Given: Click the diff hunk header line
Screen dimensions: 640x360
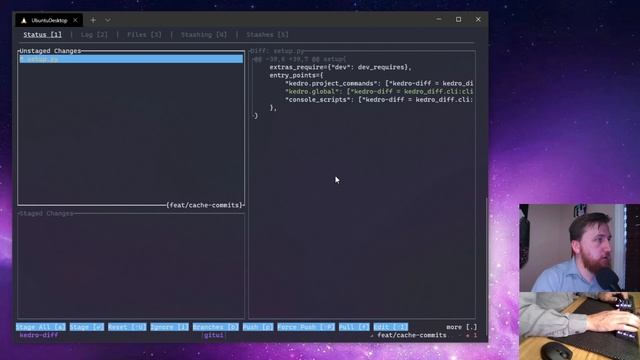Looking at the screenshot, I should coord(299,60).
